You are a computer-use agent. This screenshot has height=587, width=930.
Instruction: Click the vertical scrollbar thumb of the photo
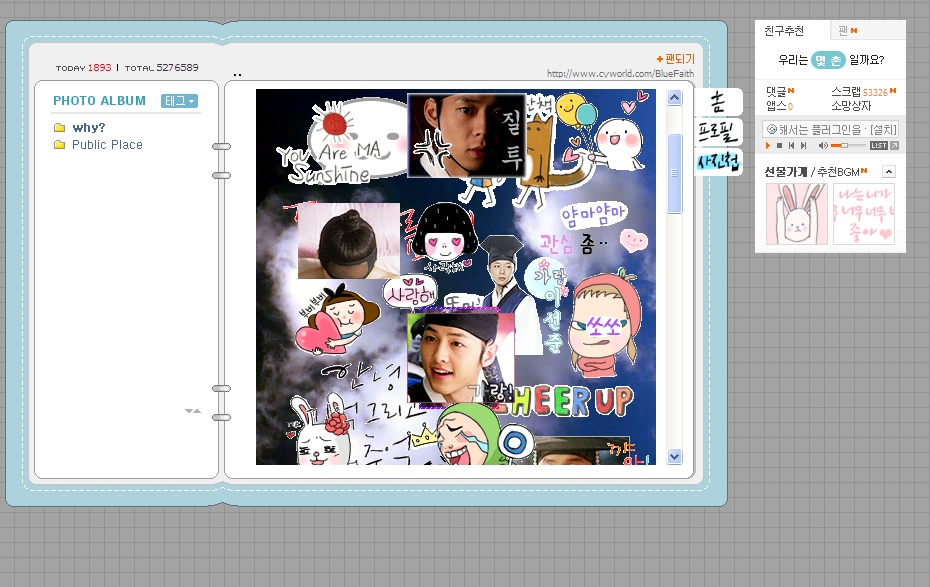tap(674, 173)
